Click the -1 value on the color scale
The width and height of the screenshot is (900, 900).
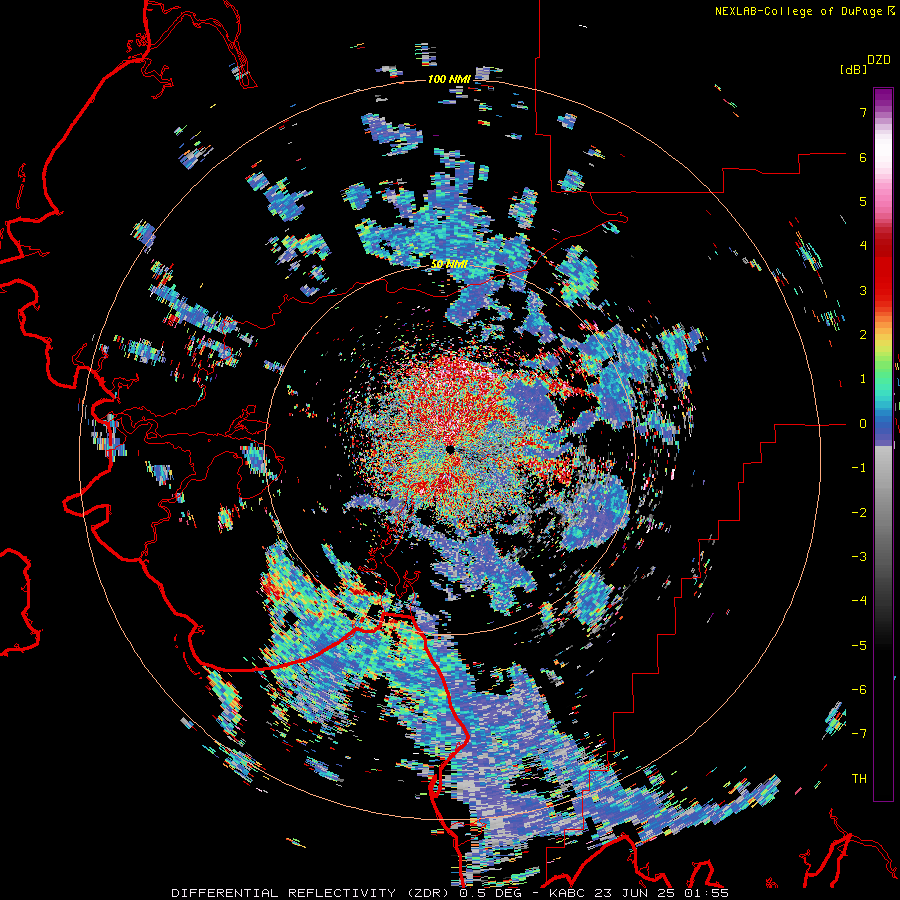pos(859,468)
